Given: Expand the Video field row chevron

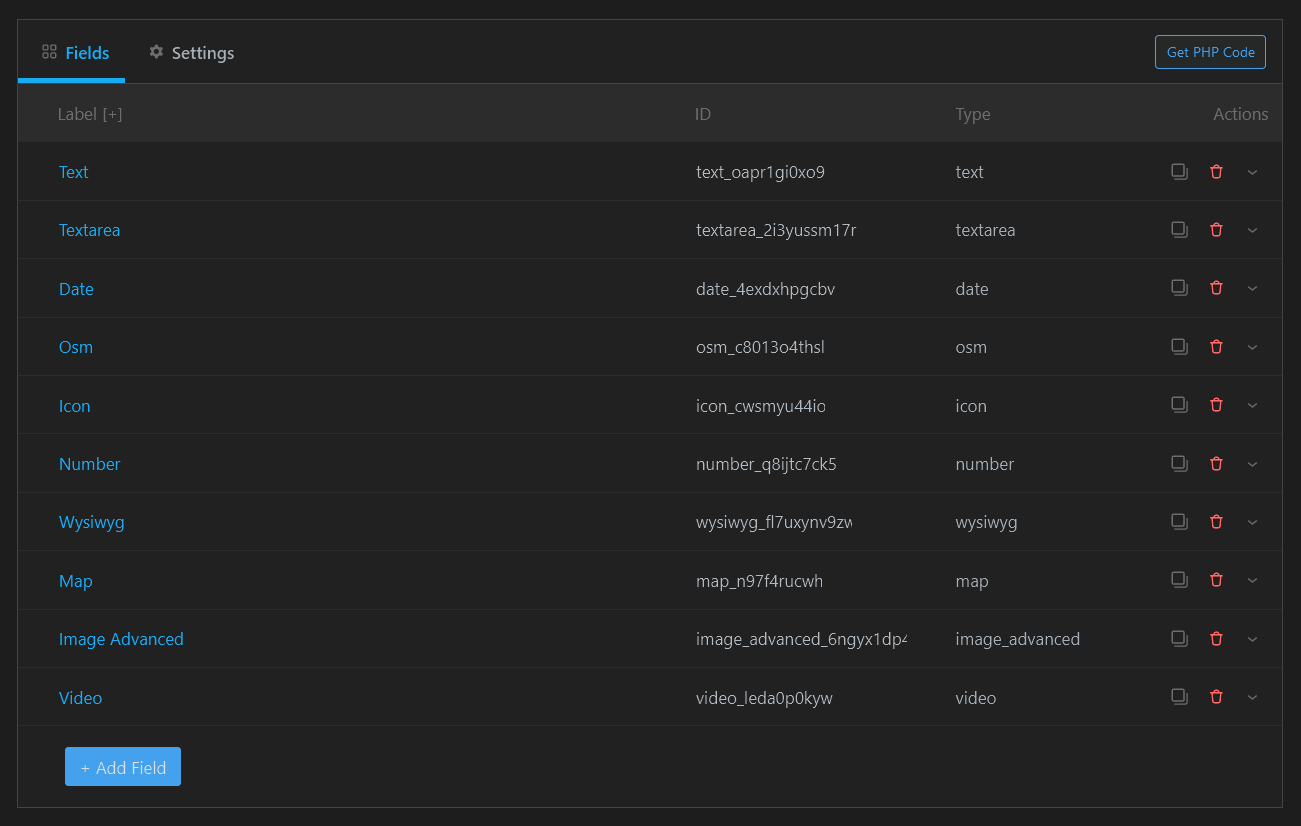Looking at the screenshot, I should (x=1252, y=697).
